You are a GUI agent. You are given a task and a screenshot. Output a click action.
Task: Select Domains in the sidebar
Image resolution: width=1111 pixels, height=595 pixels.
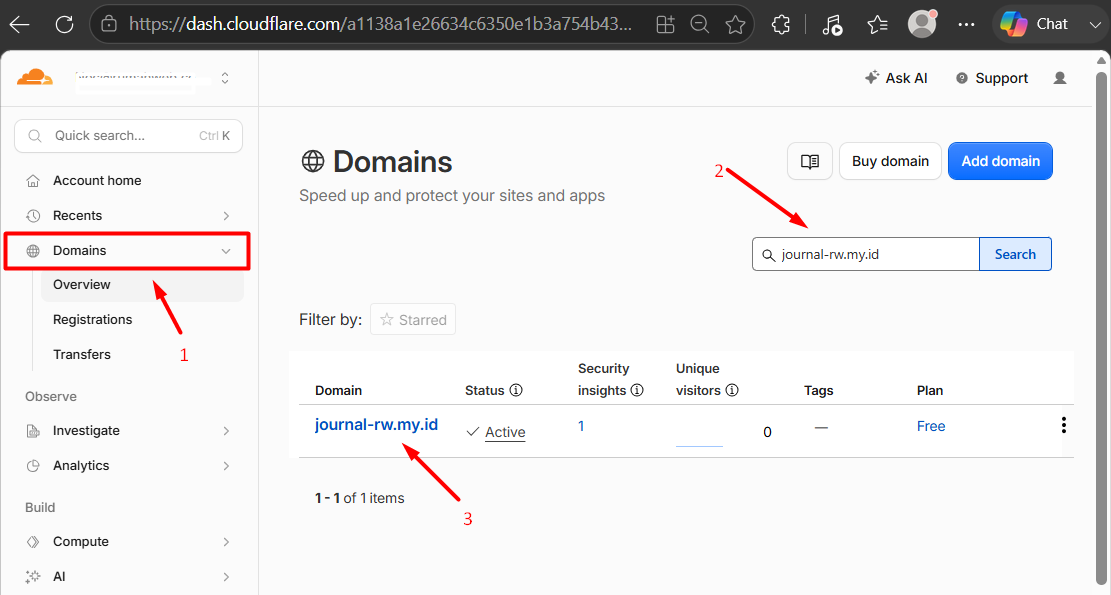click(79, 251)
